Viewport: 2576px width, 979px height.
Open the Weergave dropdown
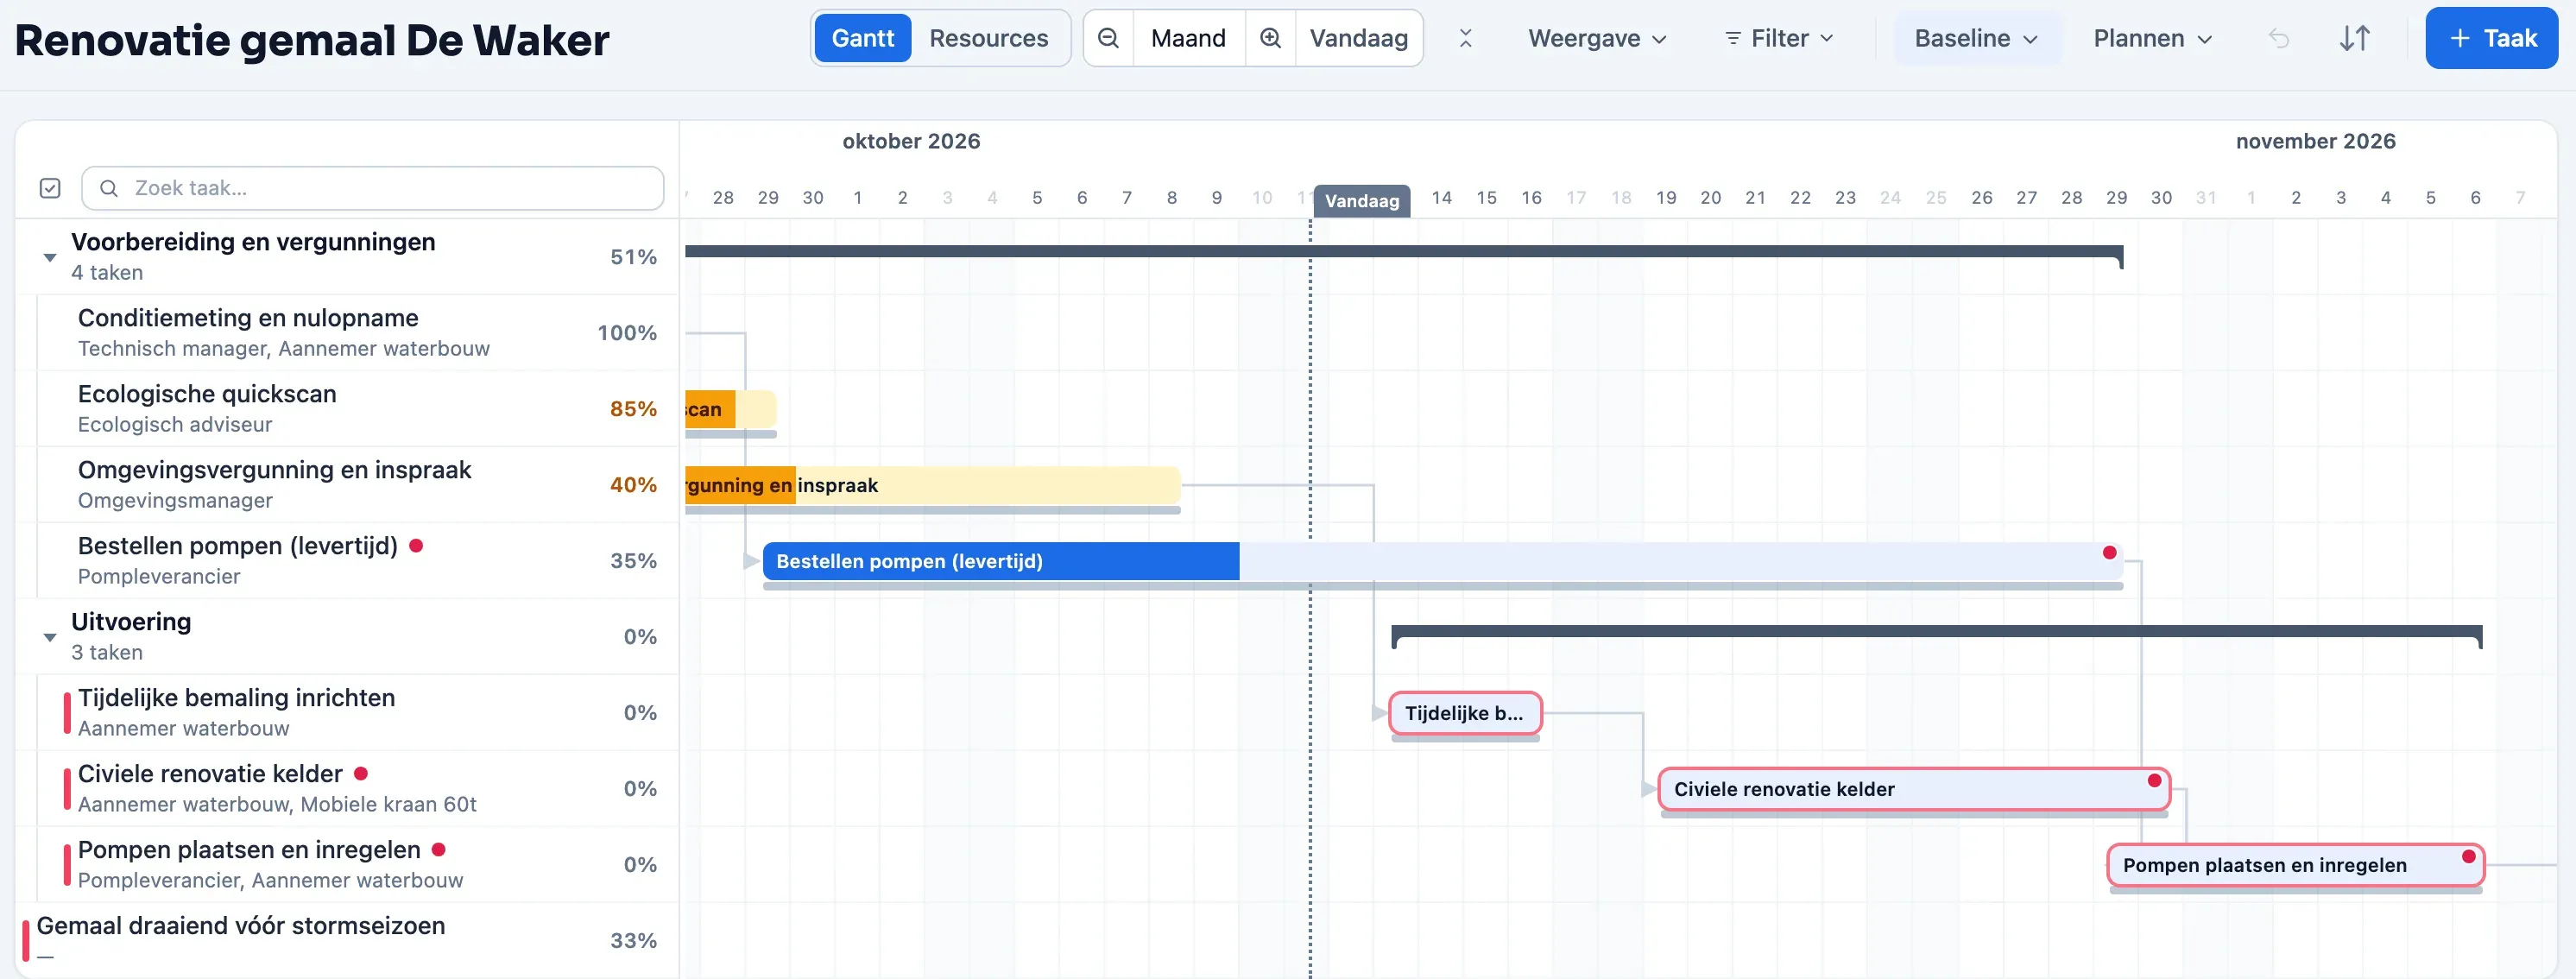(1597, 38)
